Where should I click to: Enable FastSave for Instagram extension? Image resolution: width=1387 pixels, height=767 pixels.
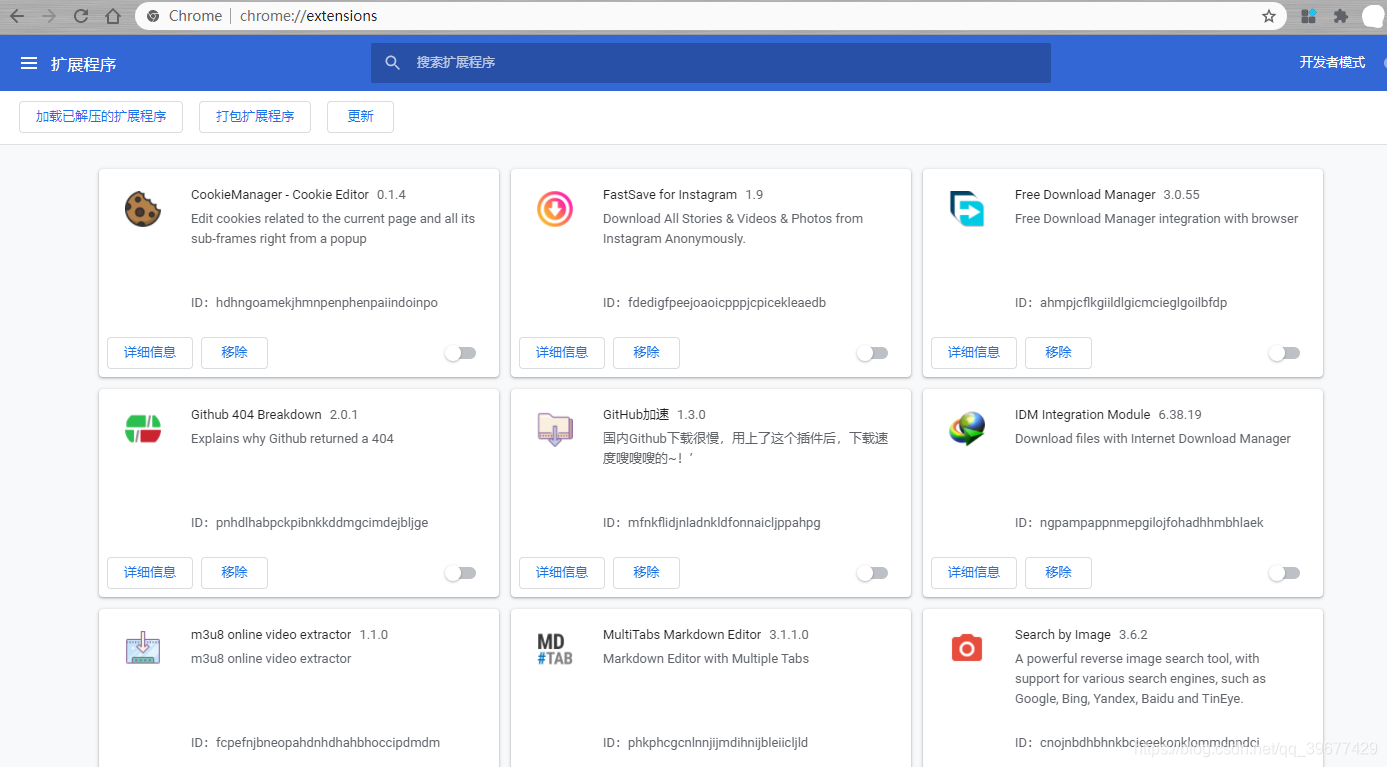click(873, 353)
